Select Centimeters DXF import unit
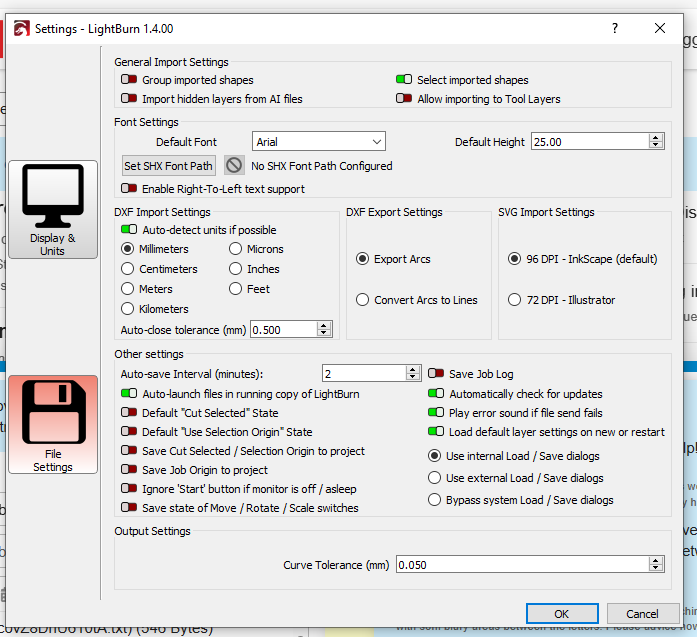Screen dimensions: 697x637 (128, 269)
